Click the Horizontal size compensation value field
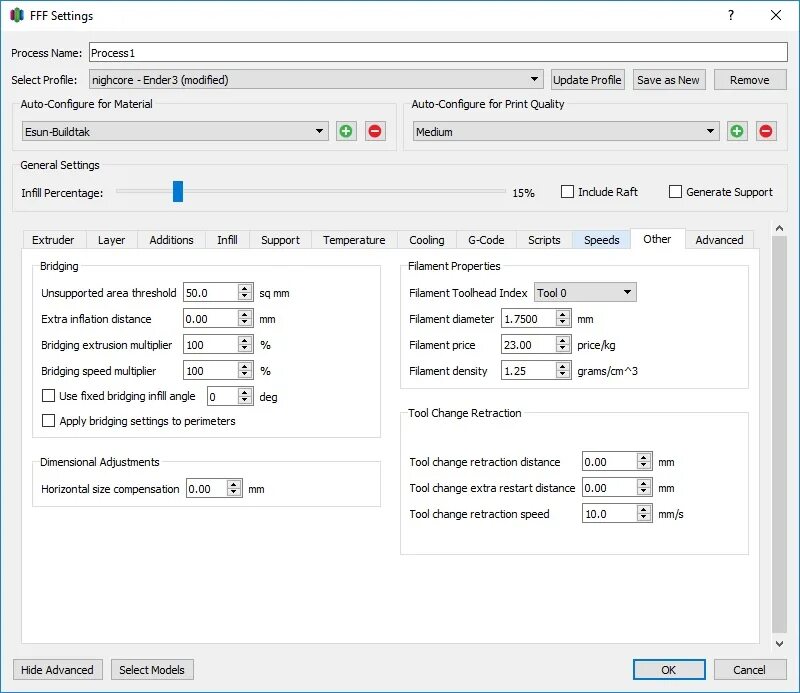 207,488
